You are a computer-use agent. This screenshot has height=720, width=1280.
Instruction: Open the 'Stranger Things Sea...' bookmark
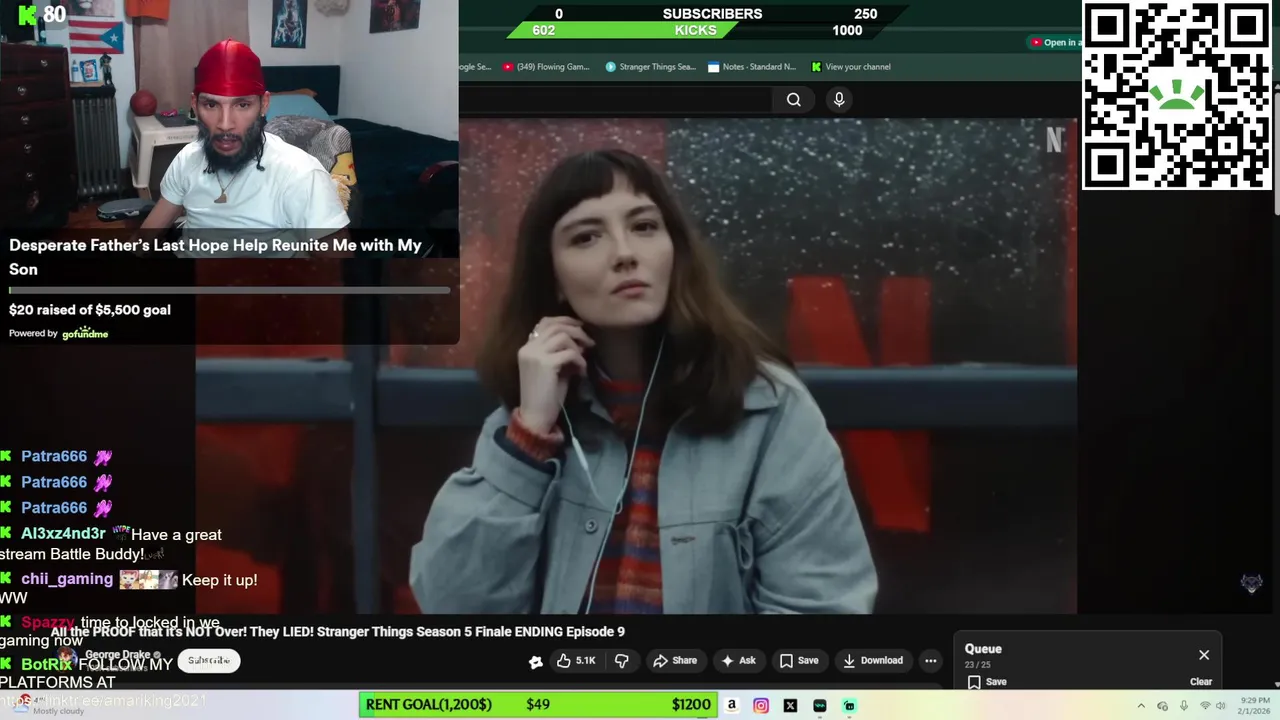tap(651, 67)
